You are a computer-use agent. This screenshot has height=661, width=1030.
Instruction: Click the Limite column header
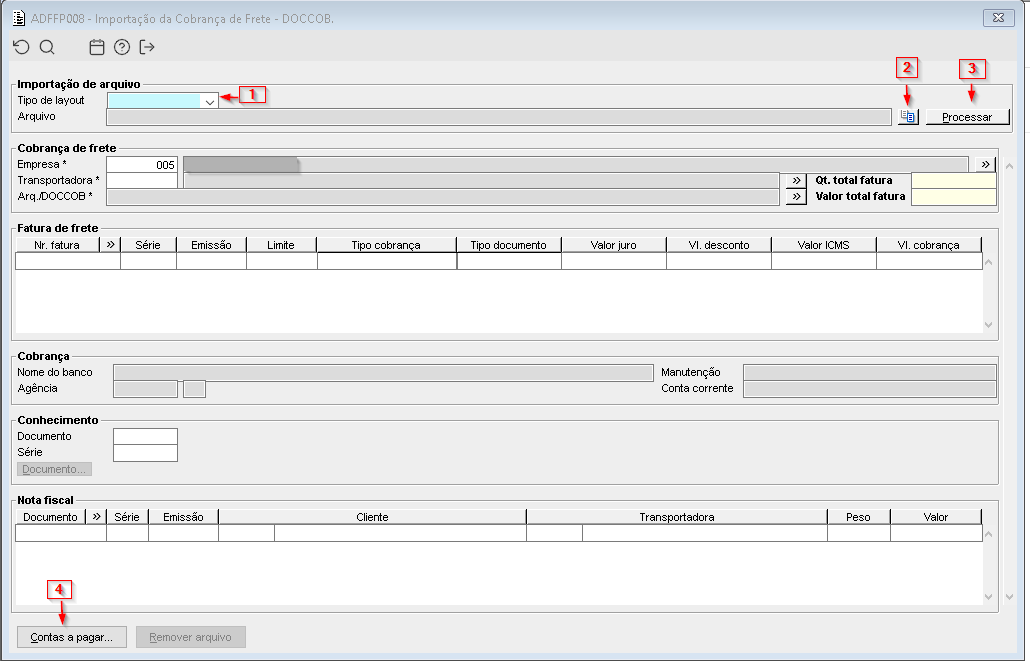coord(281,245)
